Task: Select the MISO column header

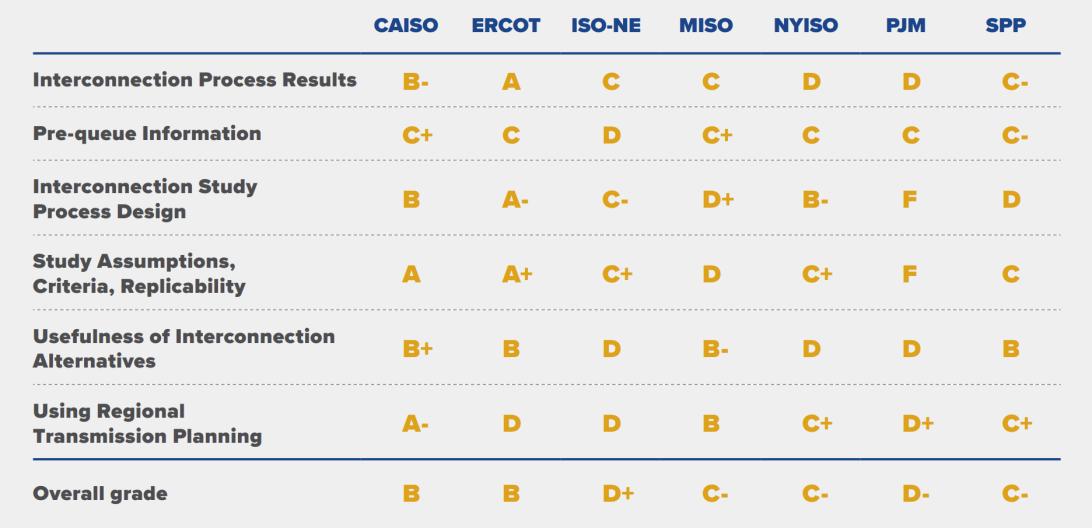Action: [706, 27]
